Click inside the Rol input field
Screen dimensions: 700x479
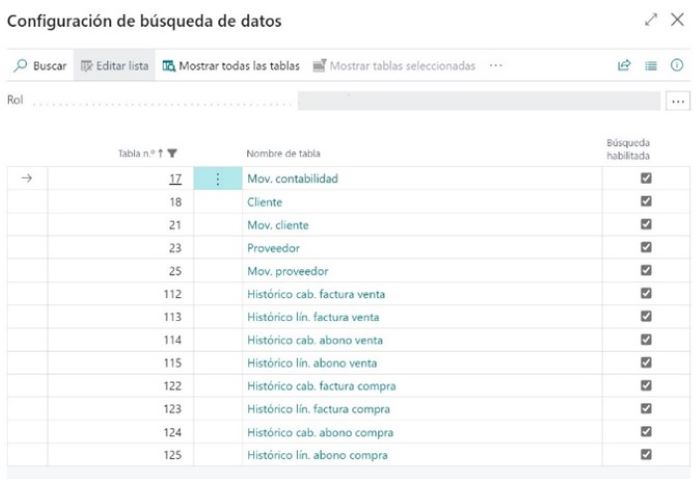480,101
